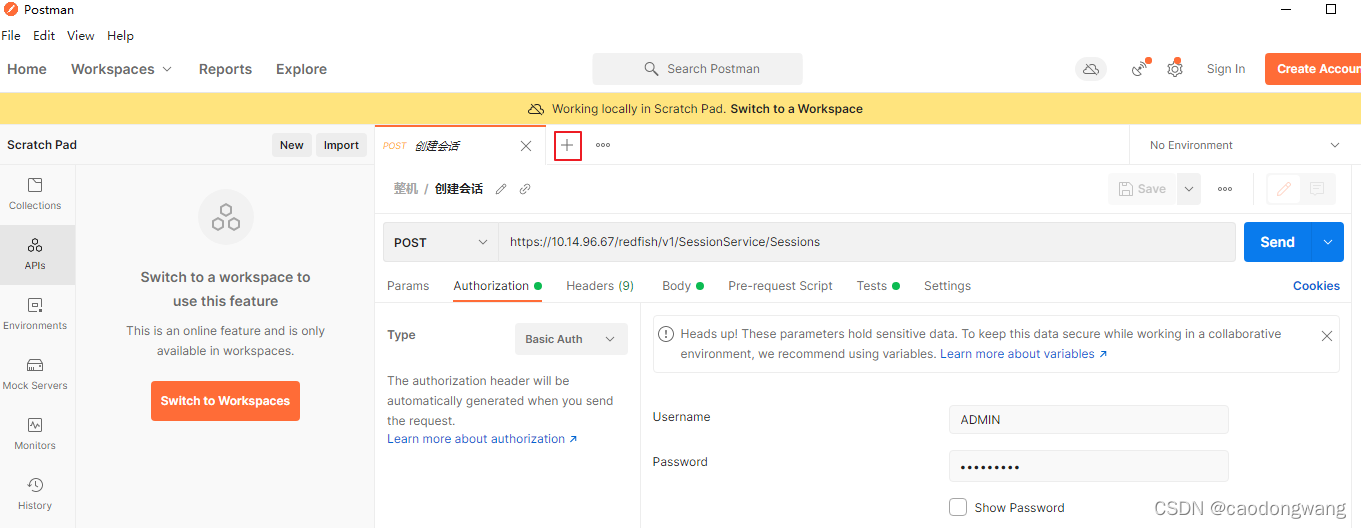This screenshot has width=1361, height=528.
Task: Click the edit pencil mode icon
Action: pos(1284,189)
